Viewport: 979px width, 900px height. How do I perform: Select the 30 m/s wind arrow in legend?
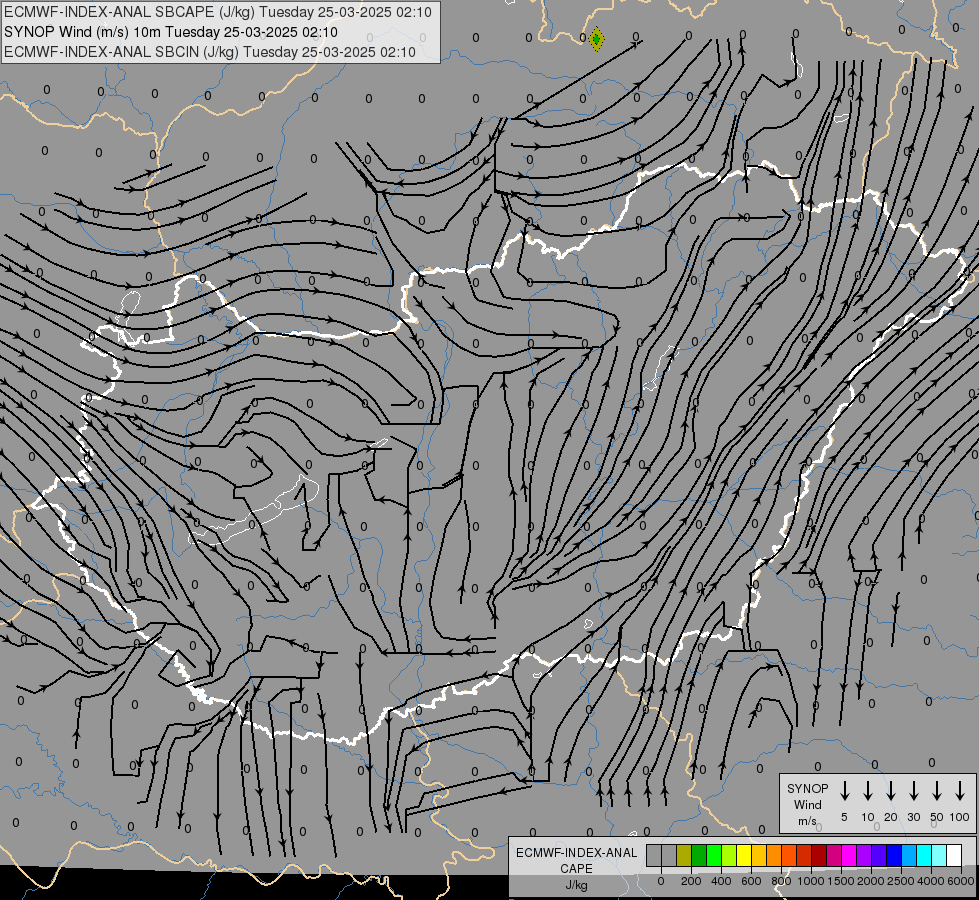tap(913, 791)
